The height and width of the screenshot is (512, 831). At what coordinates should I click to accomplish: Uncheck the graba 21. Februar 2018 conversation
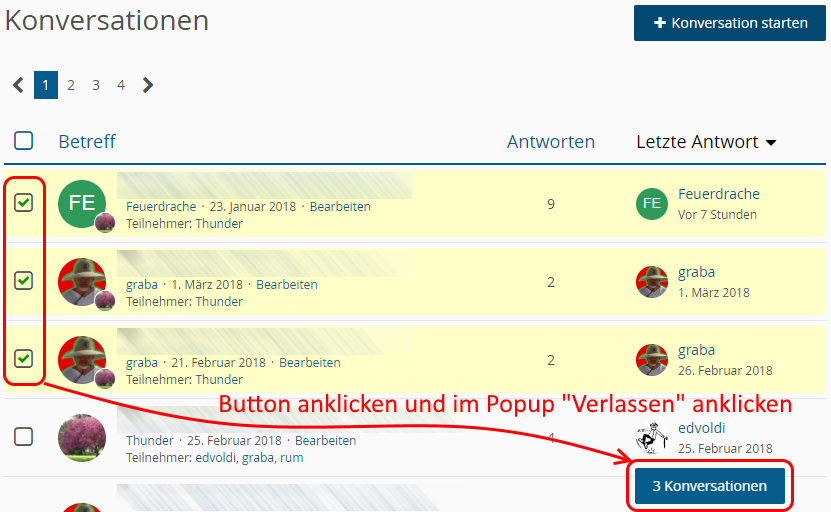coord(23,358)
